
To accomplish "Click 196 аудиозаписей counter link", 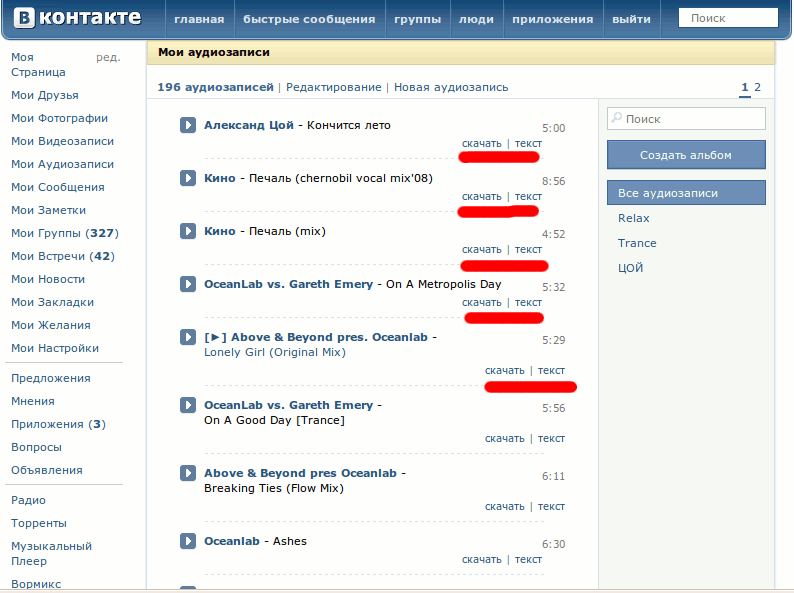I will 215,87.
